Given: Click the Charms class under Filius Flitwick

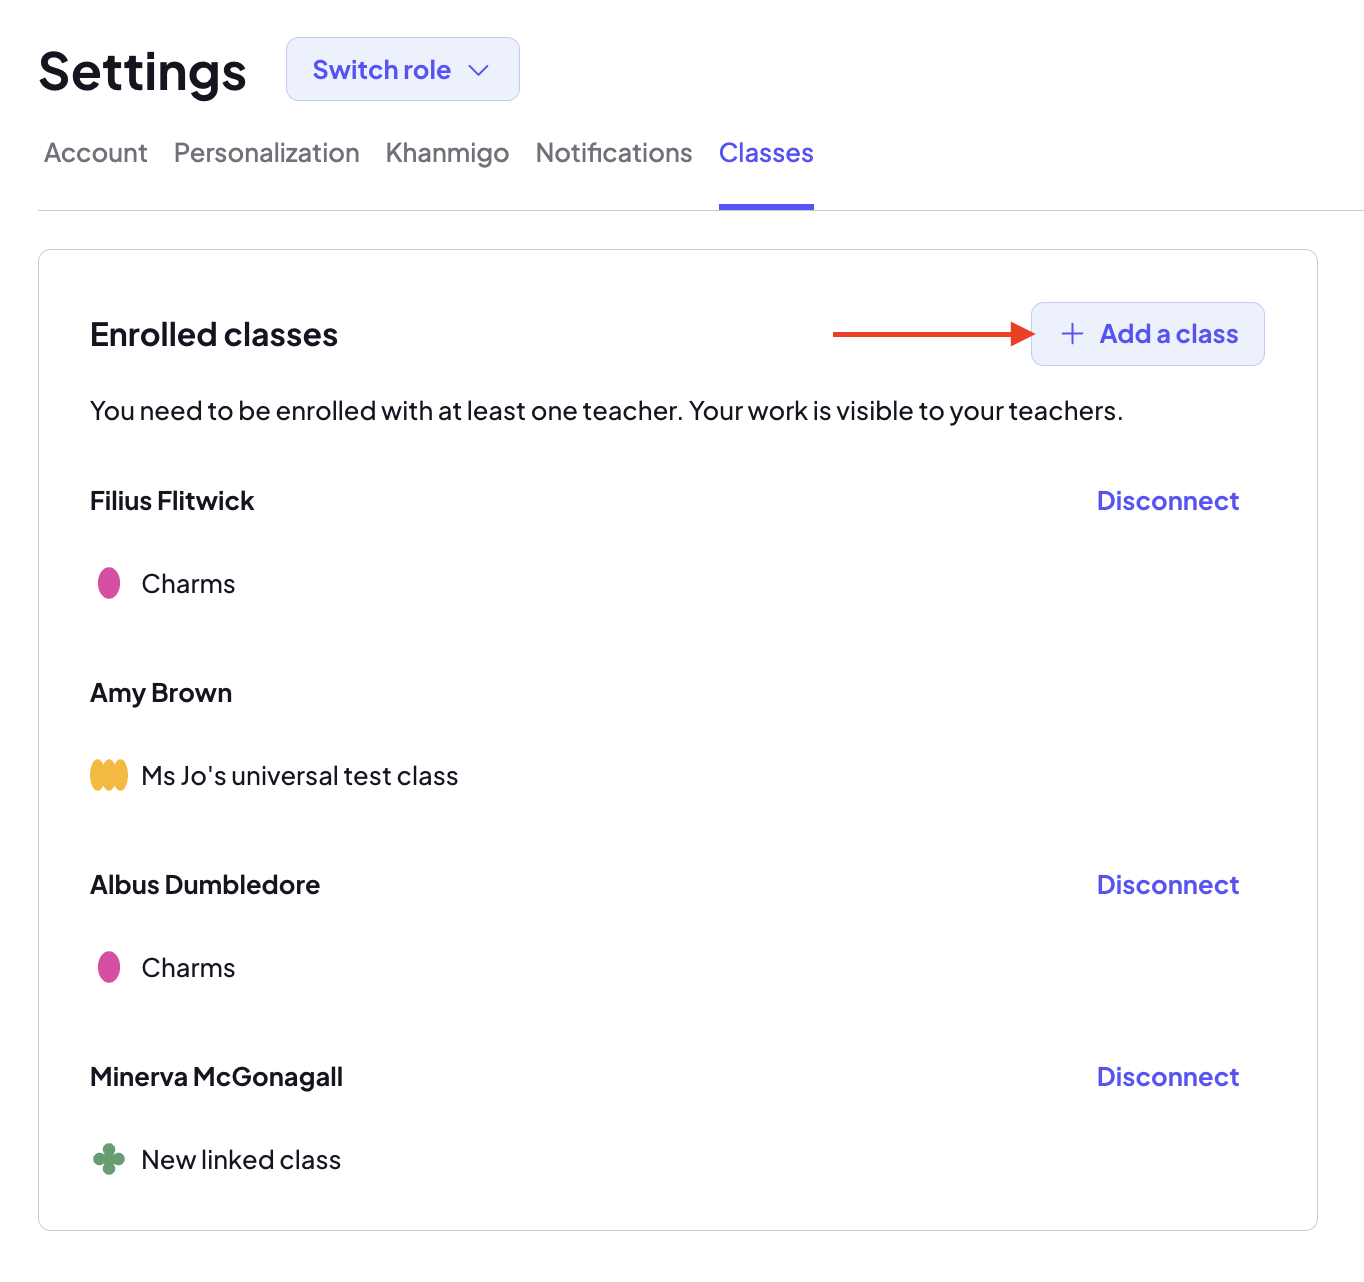Looking at the screenshot, I should pyautogui.click(x=189, y=584).
